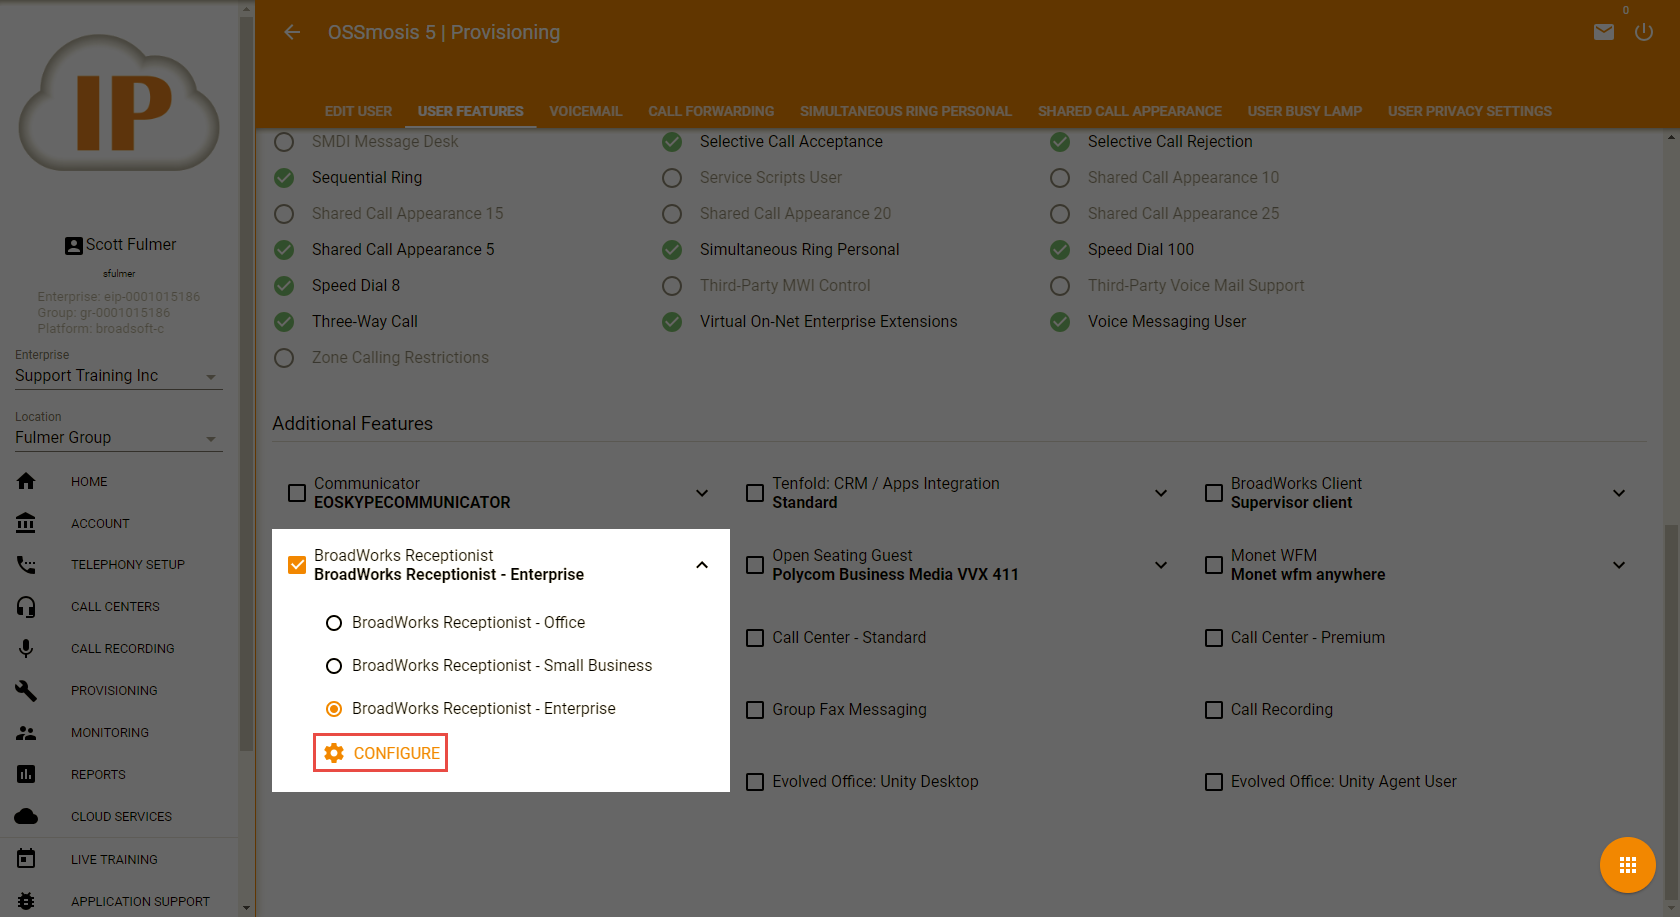
Task: Open the Location dropdown Fulmer Group
Action: 118,438
